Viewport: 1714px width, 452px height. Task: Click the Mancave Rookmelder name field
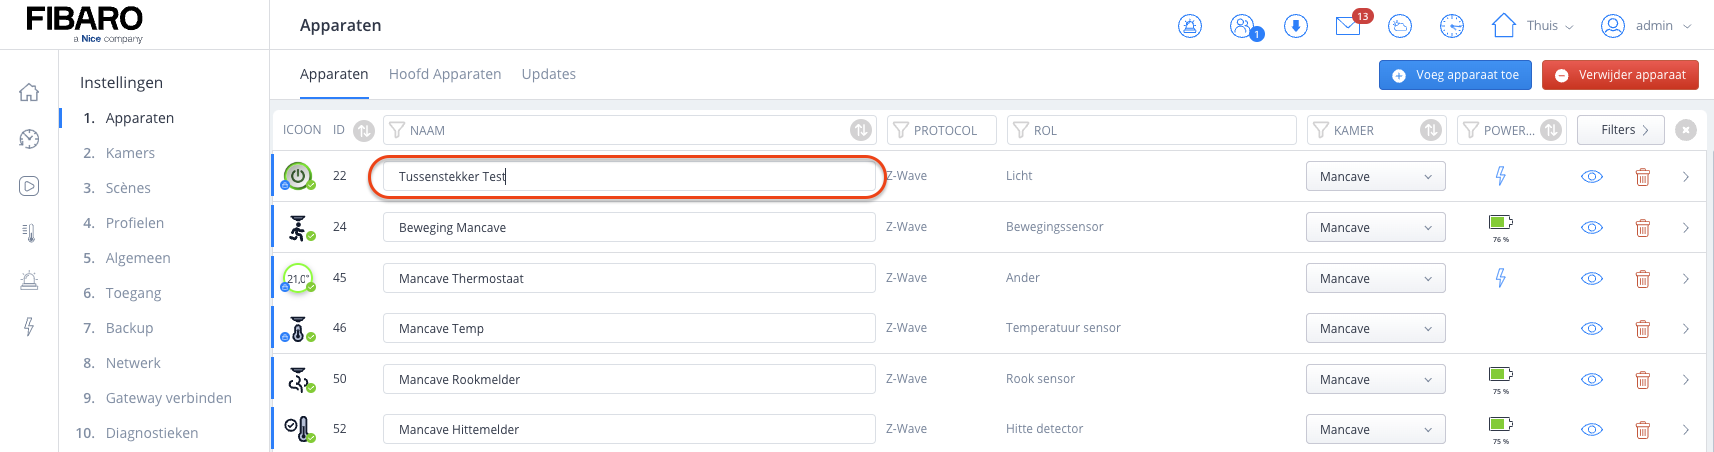click(628, 380)
